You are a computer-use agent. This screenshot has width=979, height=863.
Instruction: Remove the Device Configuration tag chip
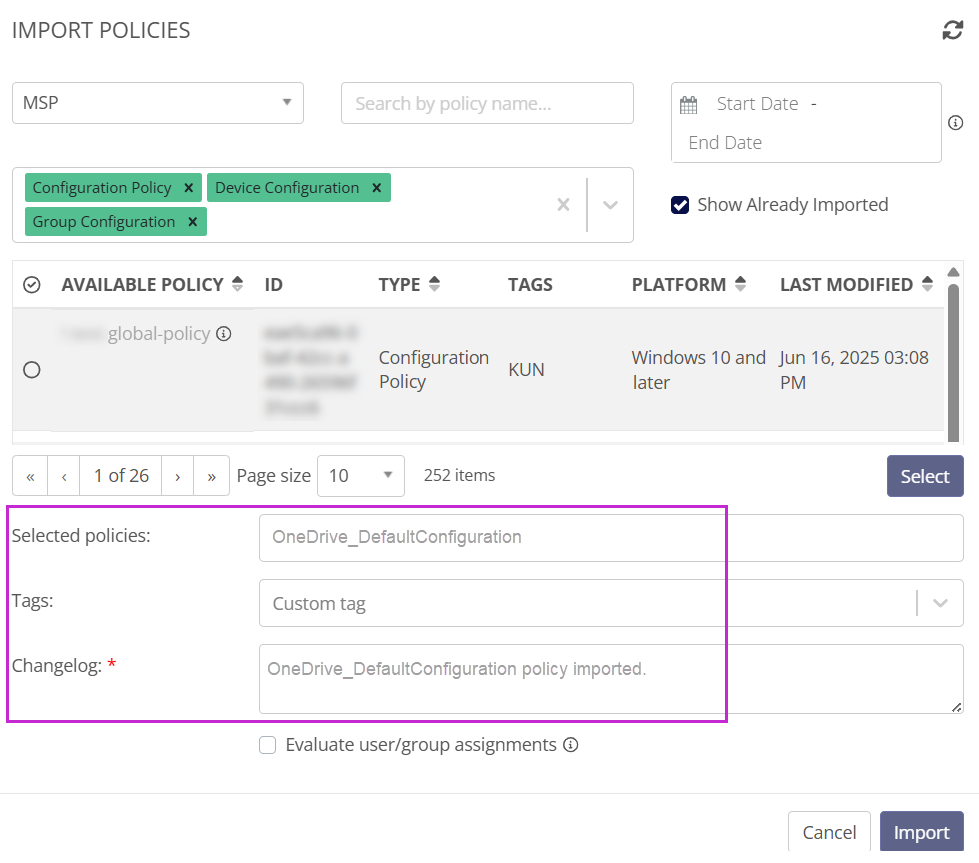click(376, 187)
